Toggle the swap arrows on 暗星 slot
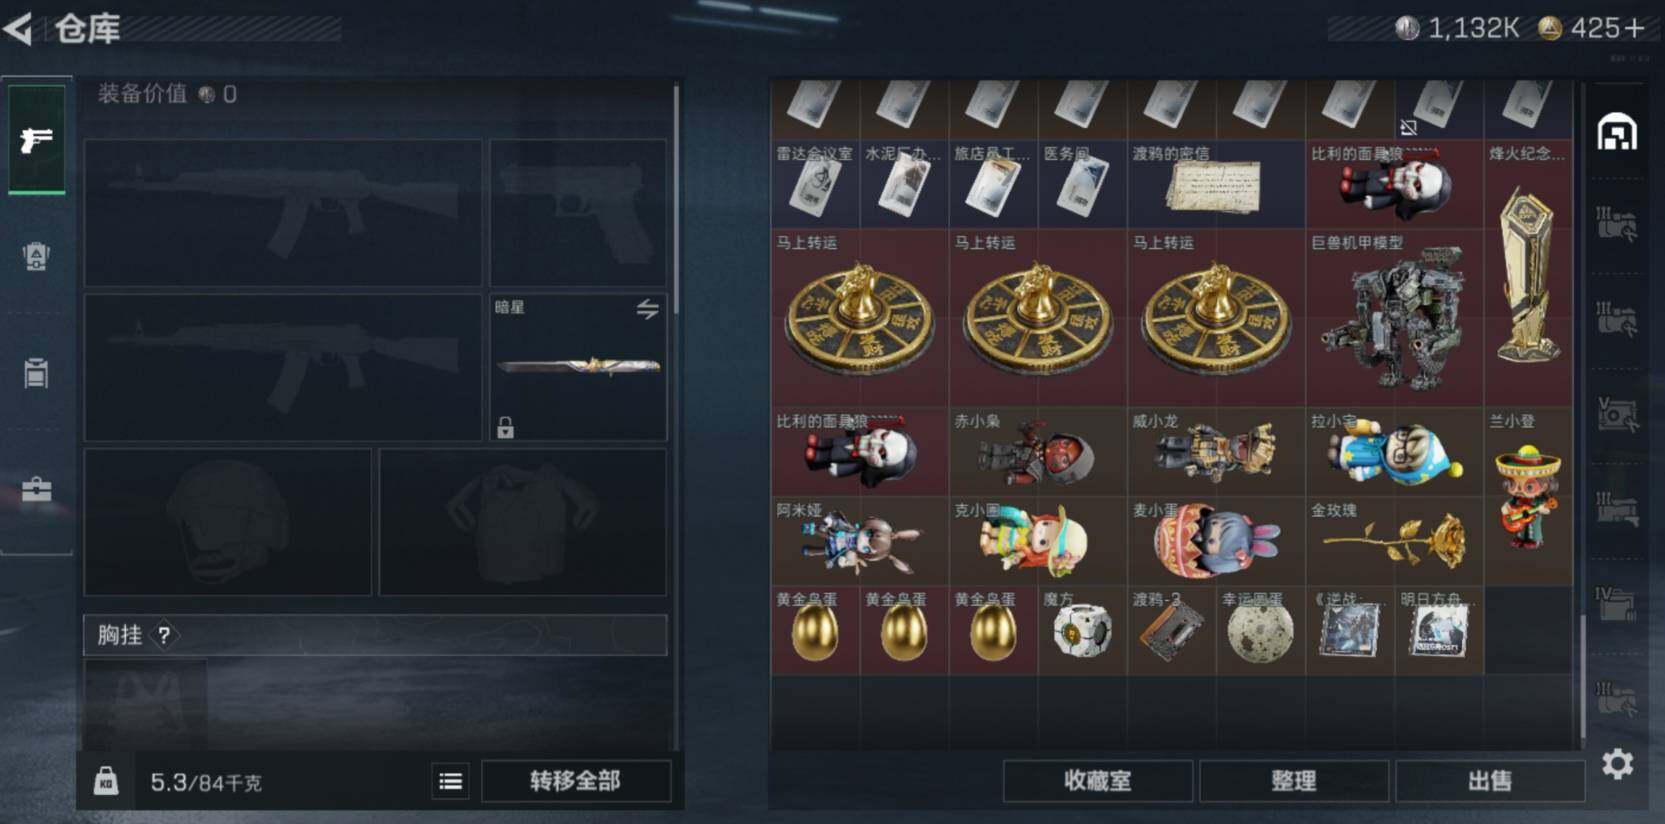Screen dimensions: 1665x824 pyautogui.click(x=648, y=309)
